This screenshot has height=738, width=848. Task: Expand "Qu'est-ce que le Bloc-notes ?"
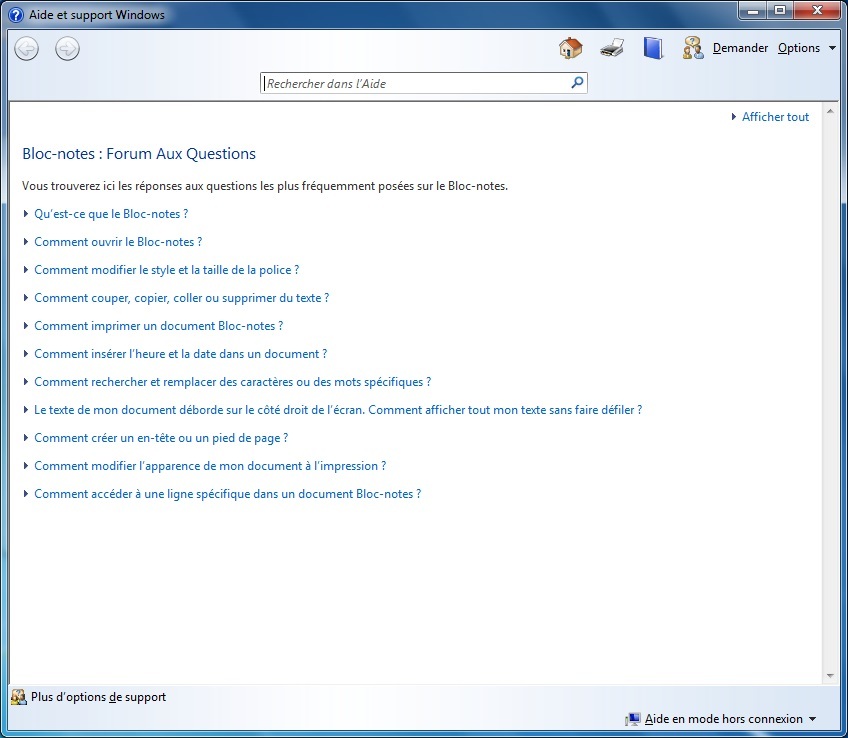click(x=111, y=214)
